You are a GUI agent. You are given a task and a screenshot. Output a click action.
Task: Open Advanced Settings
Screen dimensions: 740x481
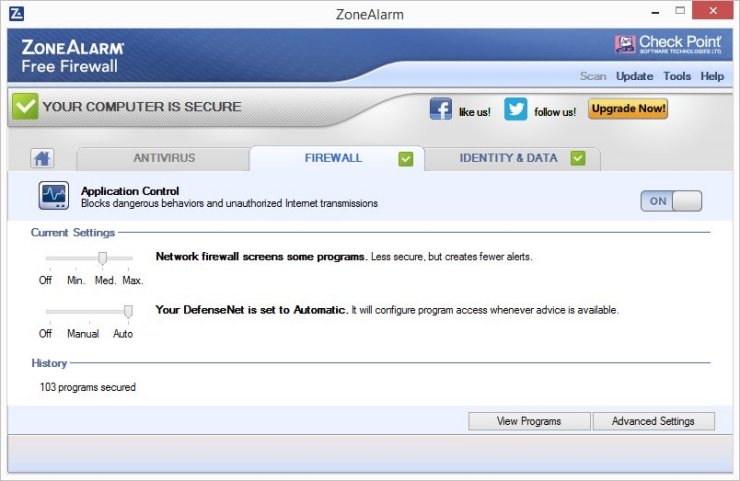click(653, 421)
